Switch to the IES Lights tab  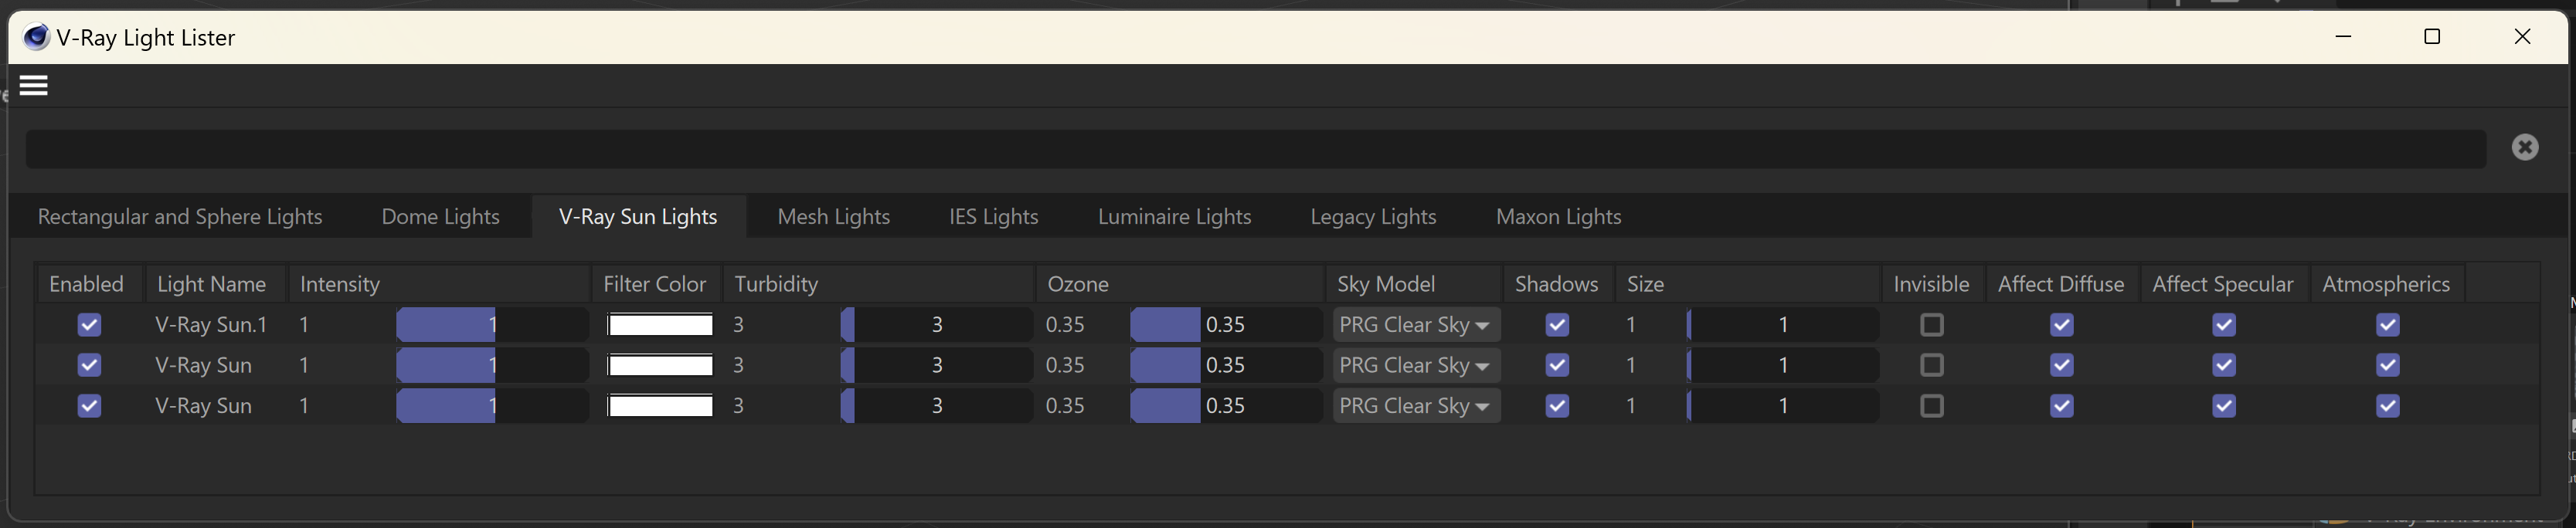[x=993, y=217]
